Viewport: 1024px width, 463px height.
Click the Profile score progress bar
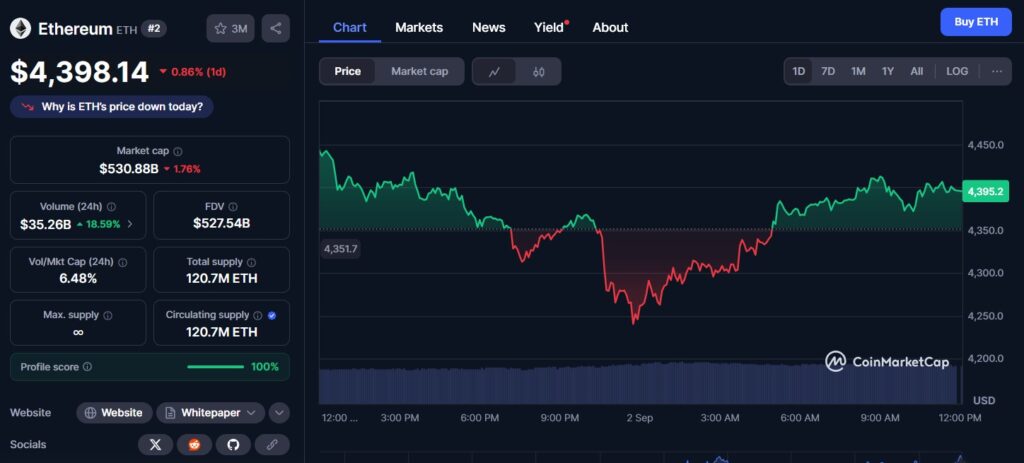(x=215, y=367)
